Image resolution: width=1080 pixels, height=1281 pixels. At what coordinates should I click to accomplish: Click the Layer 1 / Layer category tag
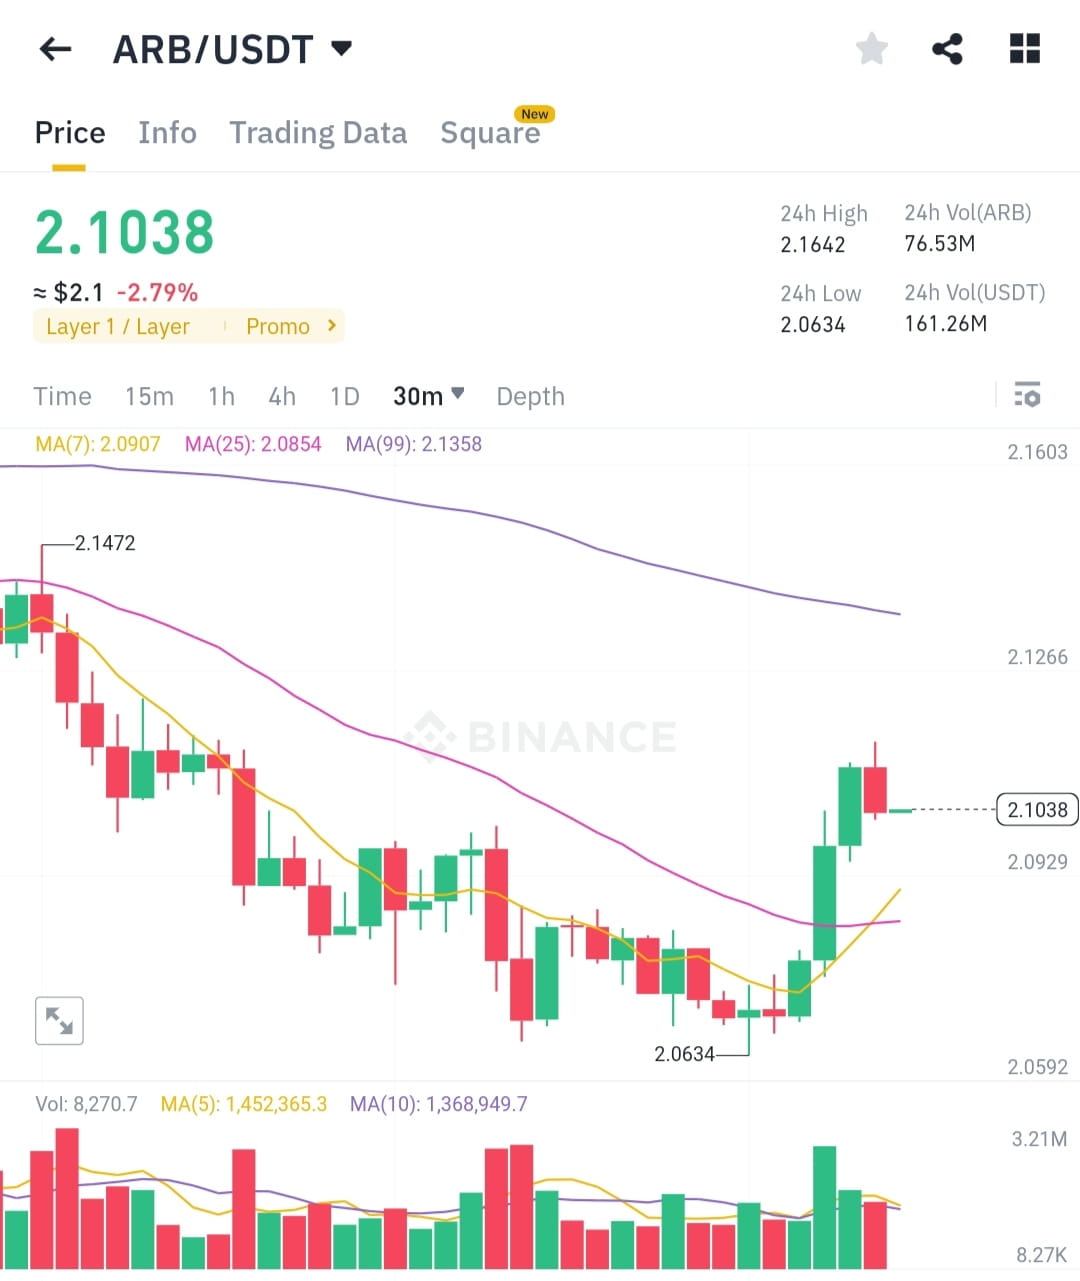point(117,326)
